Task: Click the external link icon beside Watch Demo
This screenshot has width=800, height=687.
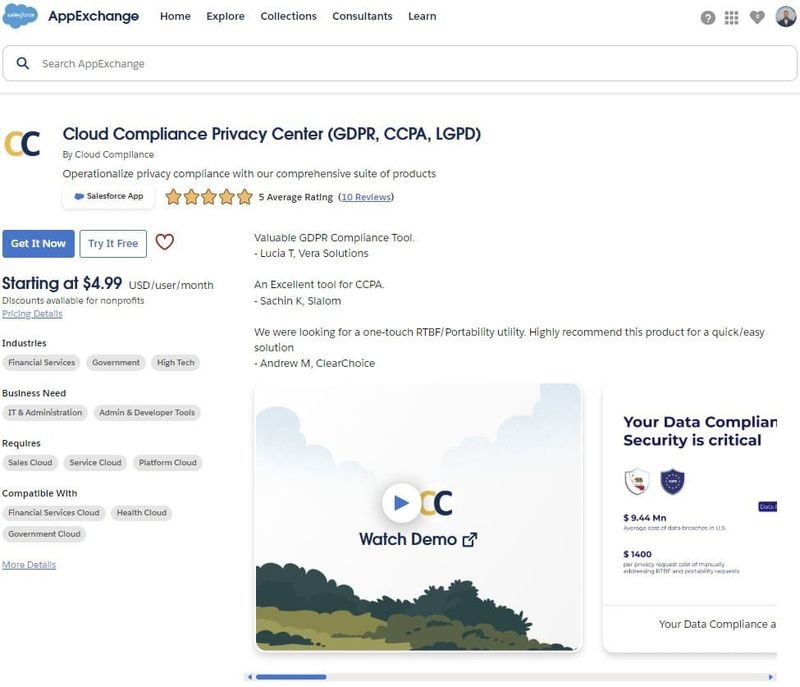Action: [x=469, y=540]
